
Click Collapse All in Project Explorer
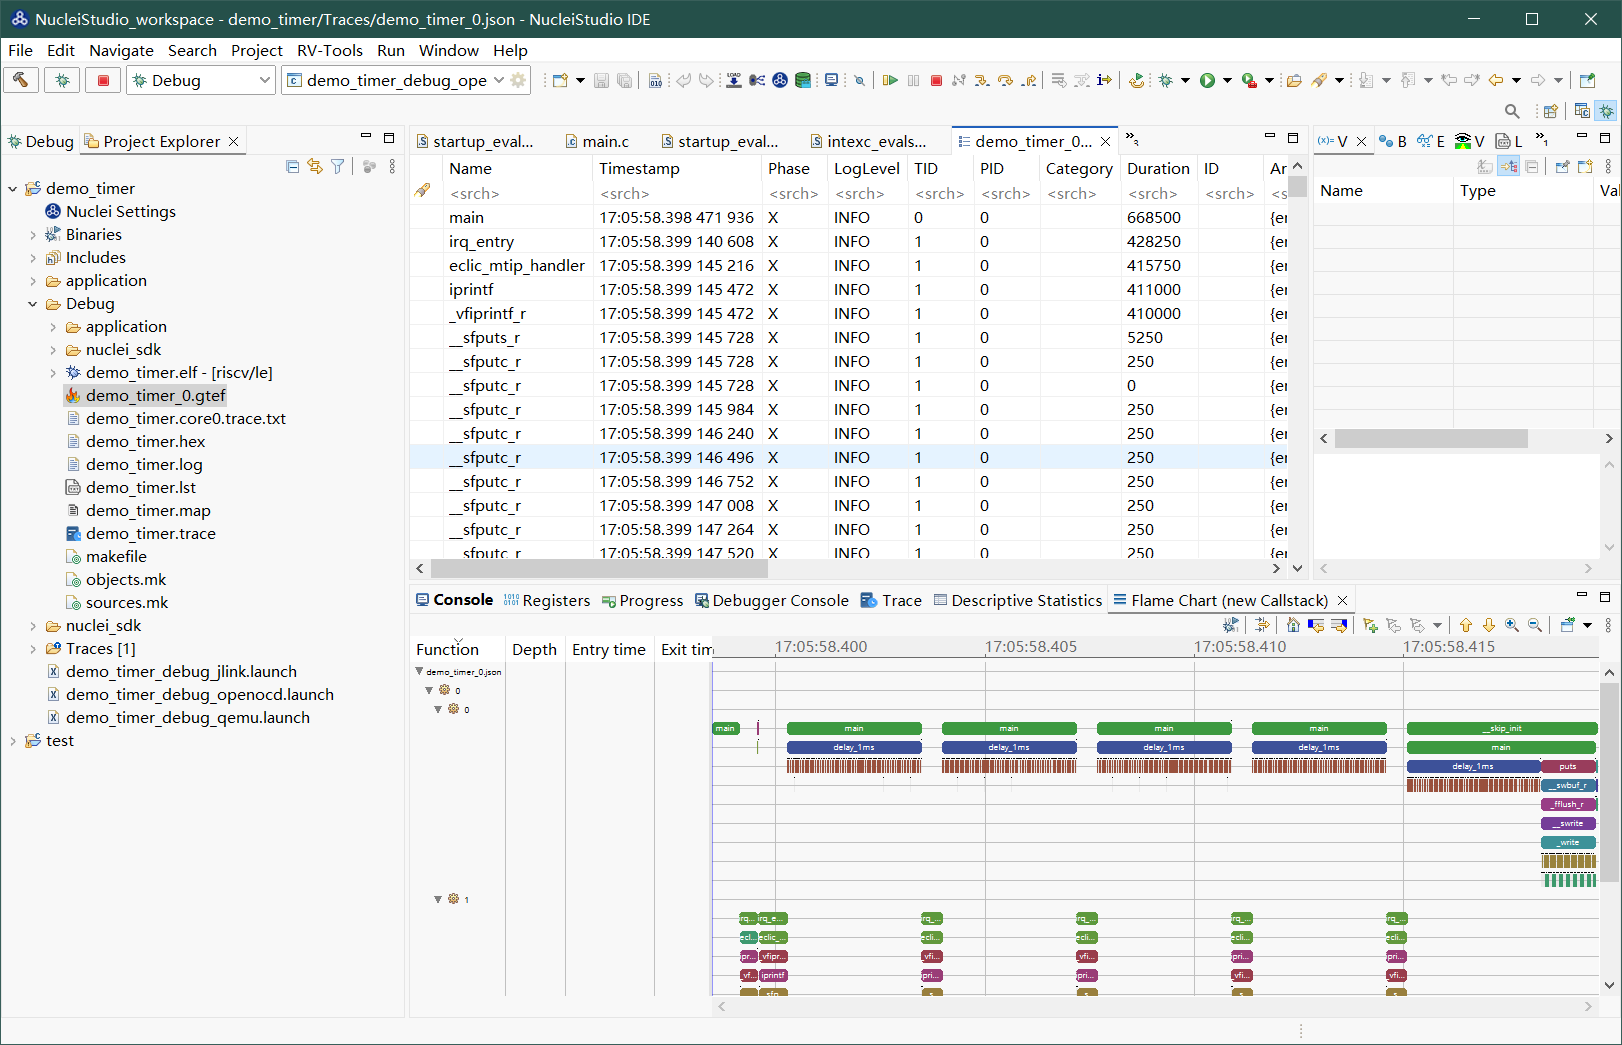tap(292, 166)
